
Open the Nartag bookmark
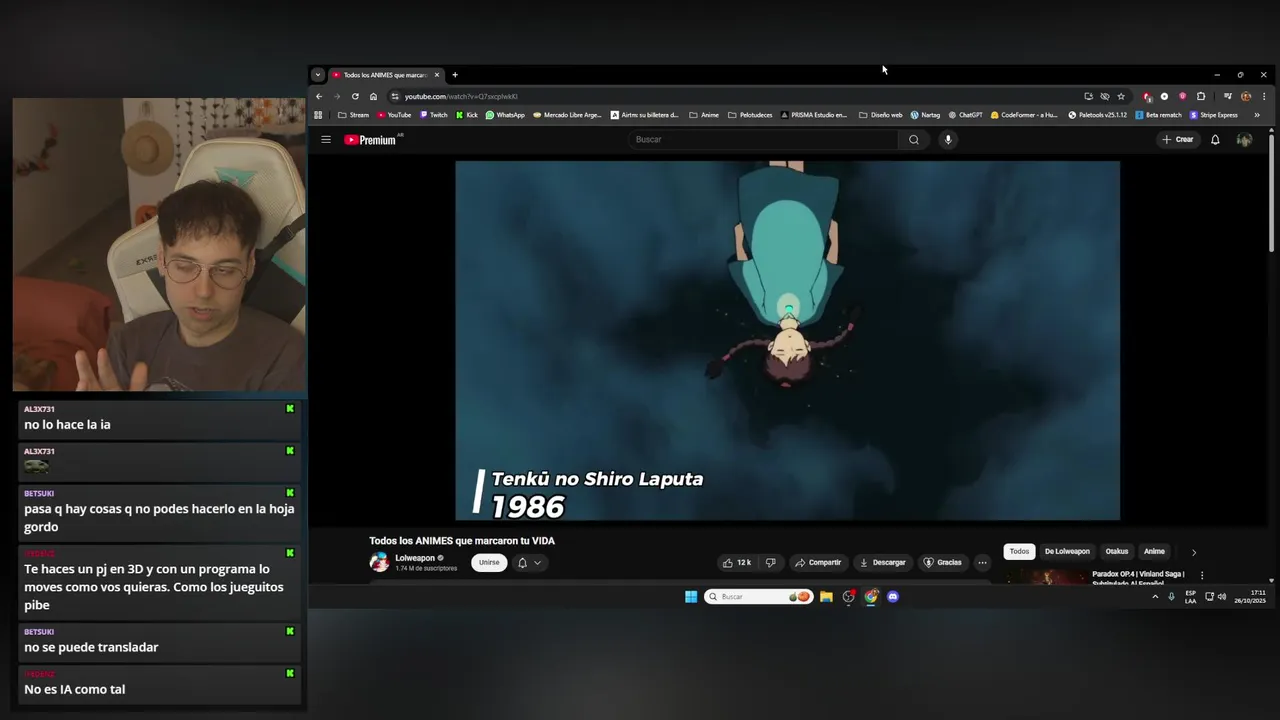(925, 115)
